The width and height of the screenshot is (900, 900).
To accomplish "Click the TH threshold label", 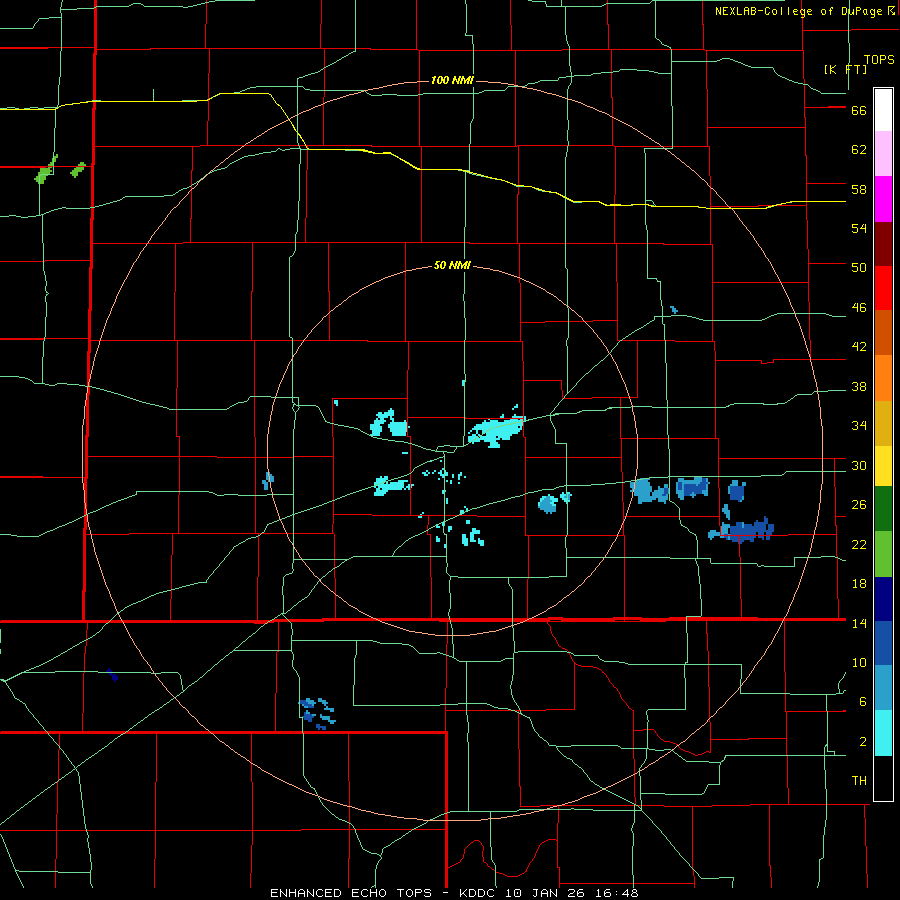I will [x=859, y=781].
